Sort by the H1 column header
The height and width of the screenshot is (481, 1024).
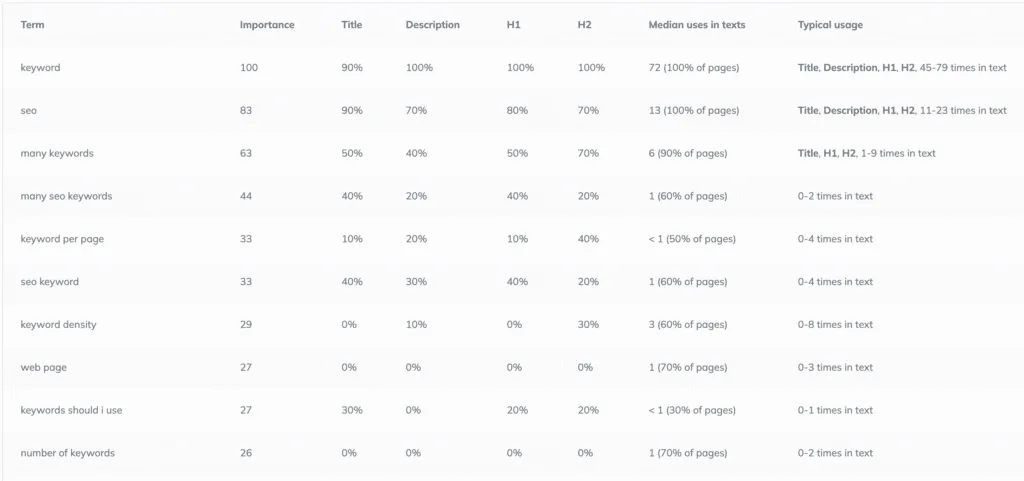click(513, 25)
